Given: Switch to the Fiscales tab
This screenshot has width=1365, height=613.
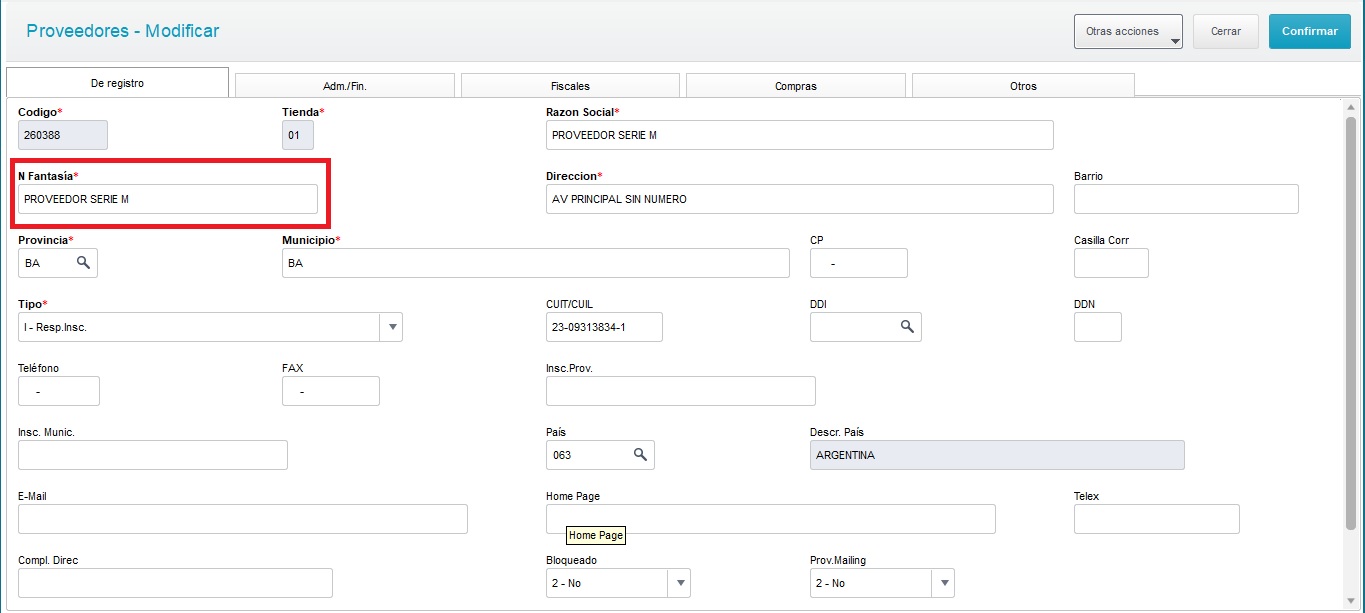Looking at the screenshot, I should click(x=570, y=86).
